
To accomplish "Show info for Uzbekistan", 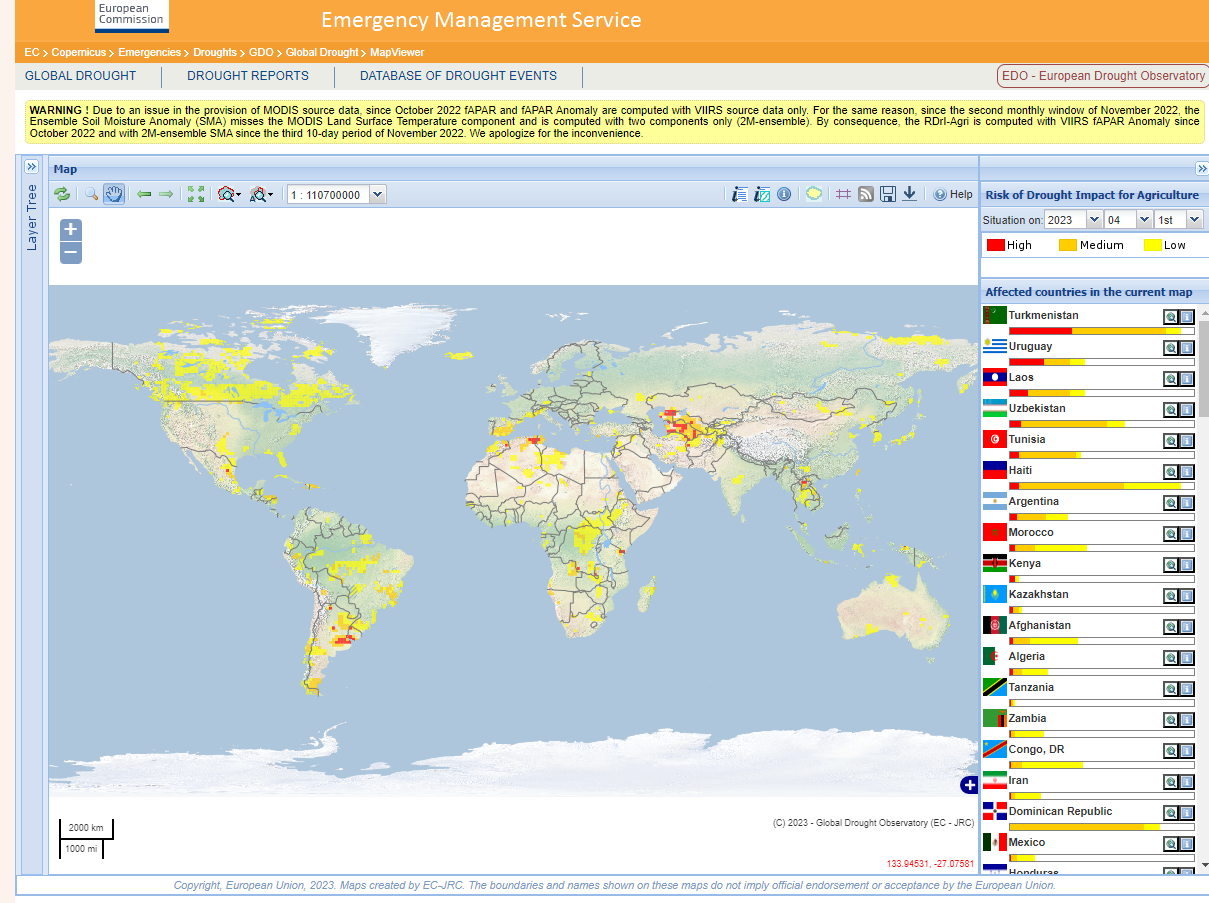I will [1186, 410].
